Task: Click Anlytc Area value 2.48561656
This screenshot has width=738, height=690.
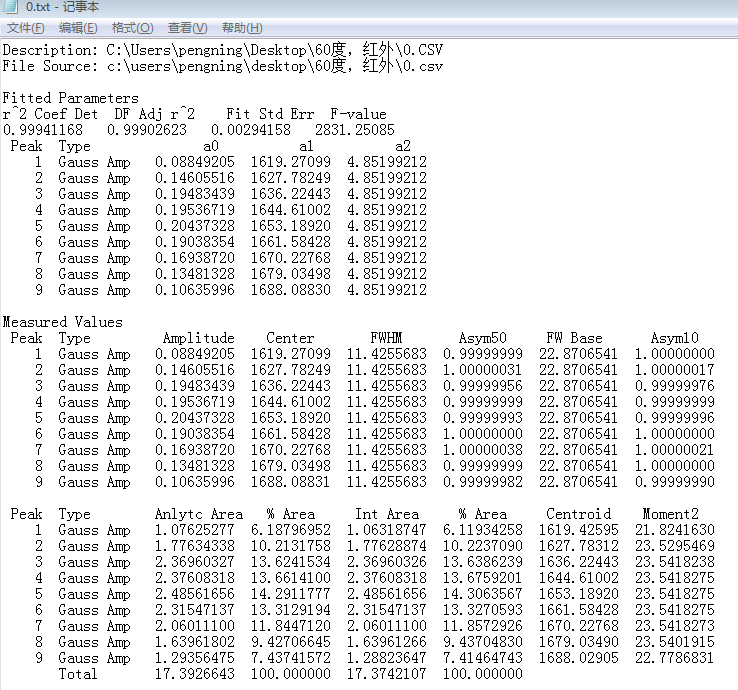Action: tap(195, 594)
